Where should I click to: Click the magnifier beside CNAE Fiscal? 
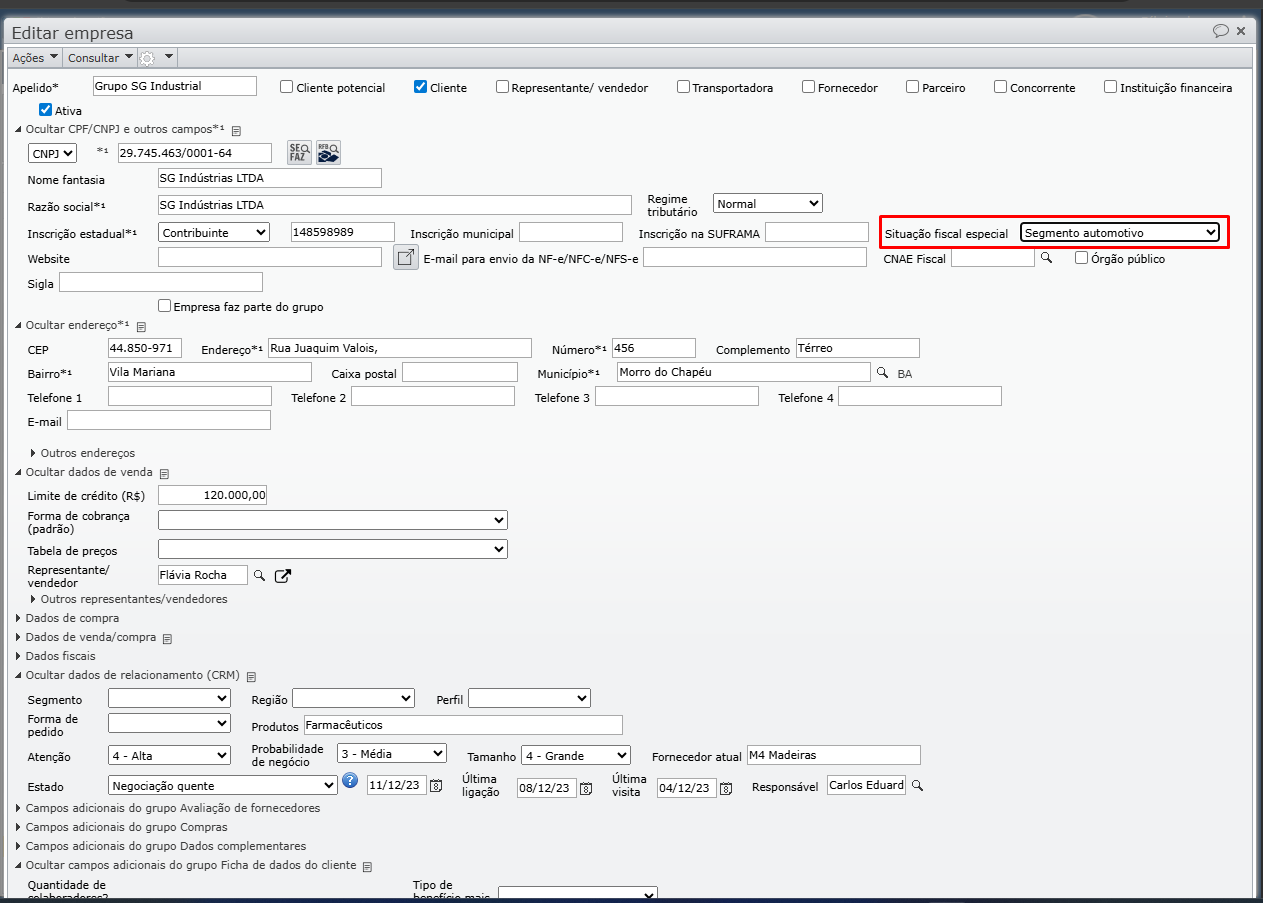1047,258
